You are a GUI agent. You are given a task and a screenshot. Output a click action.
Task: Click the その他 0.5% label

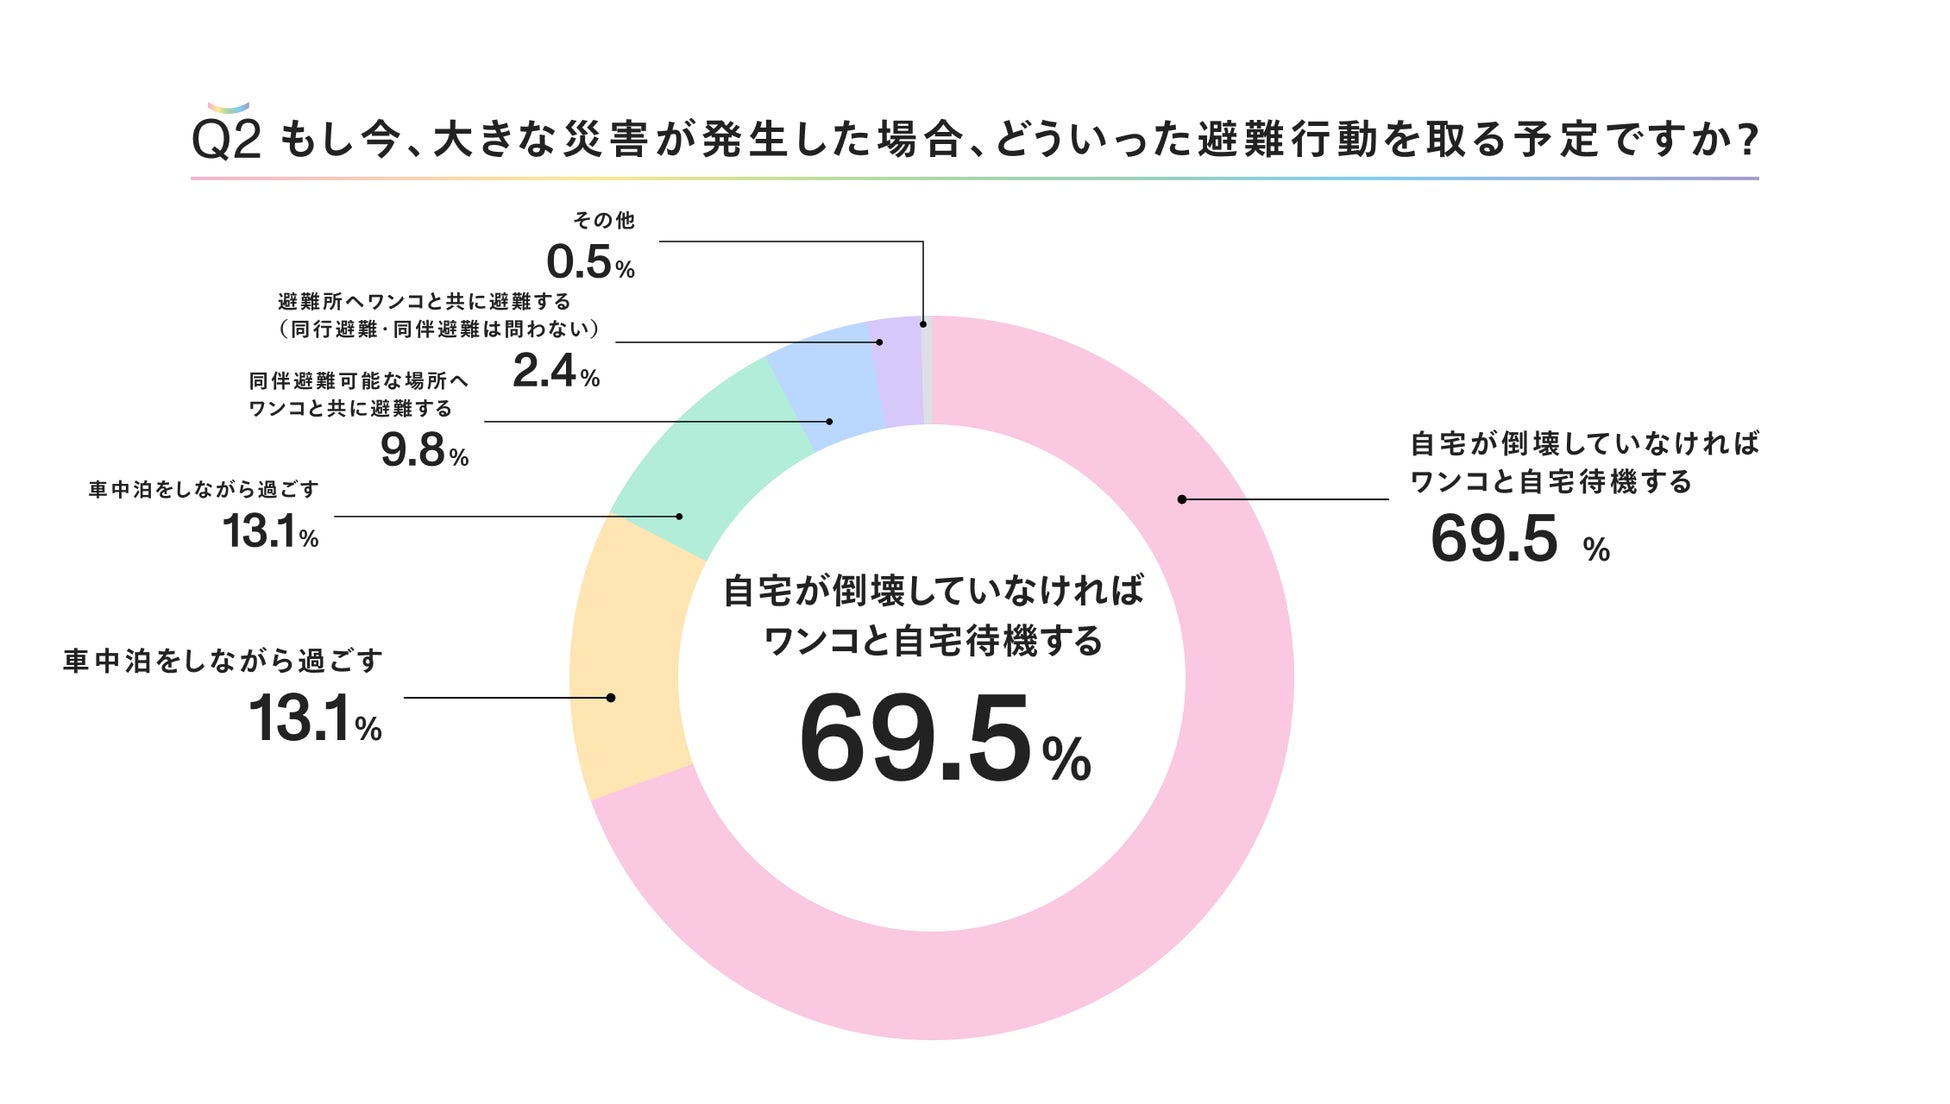pos(592,247)
